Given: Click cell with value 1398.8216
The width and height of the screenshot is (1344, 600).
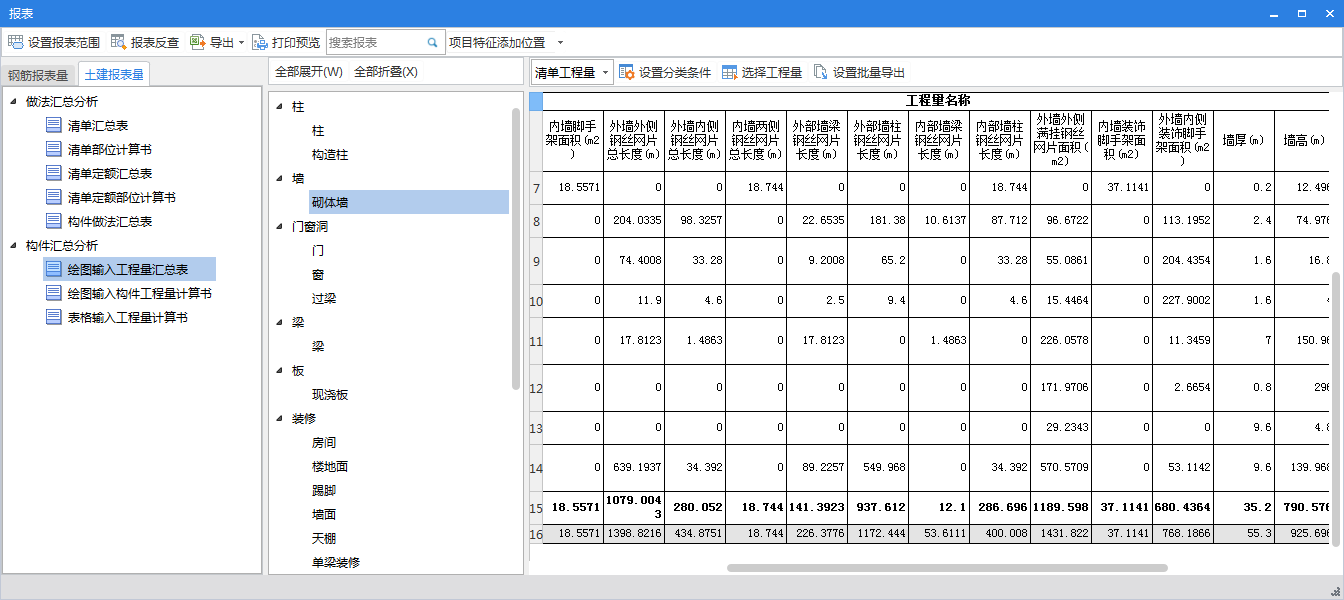Looking at the screenshot, I should point(634,535).
